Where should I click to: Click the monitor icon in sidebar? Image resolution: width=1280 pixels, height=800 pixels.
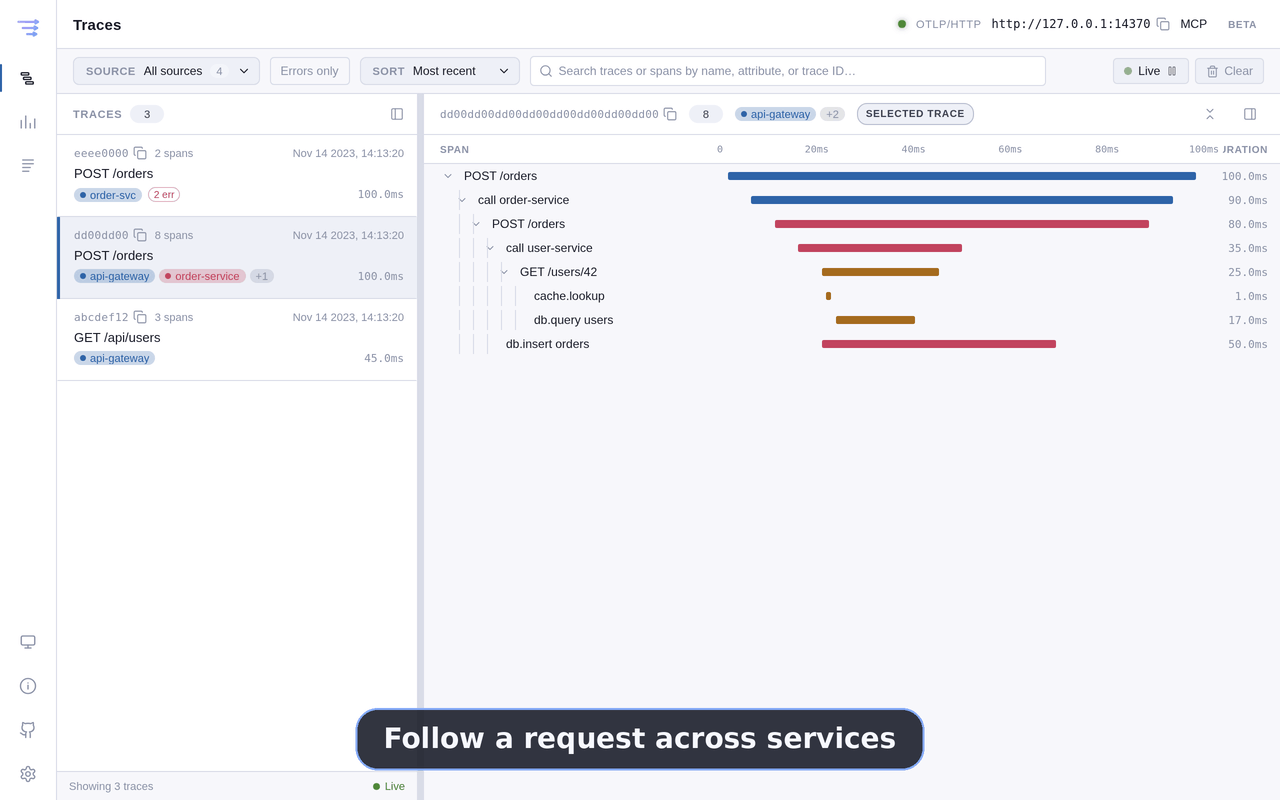28,642
